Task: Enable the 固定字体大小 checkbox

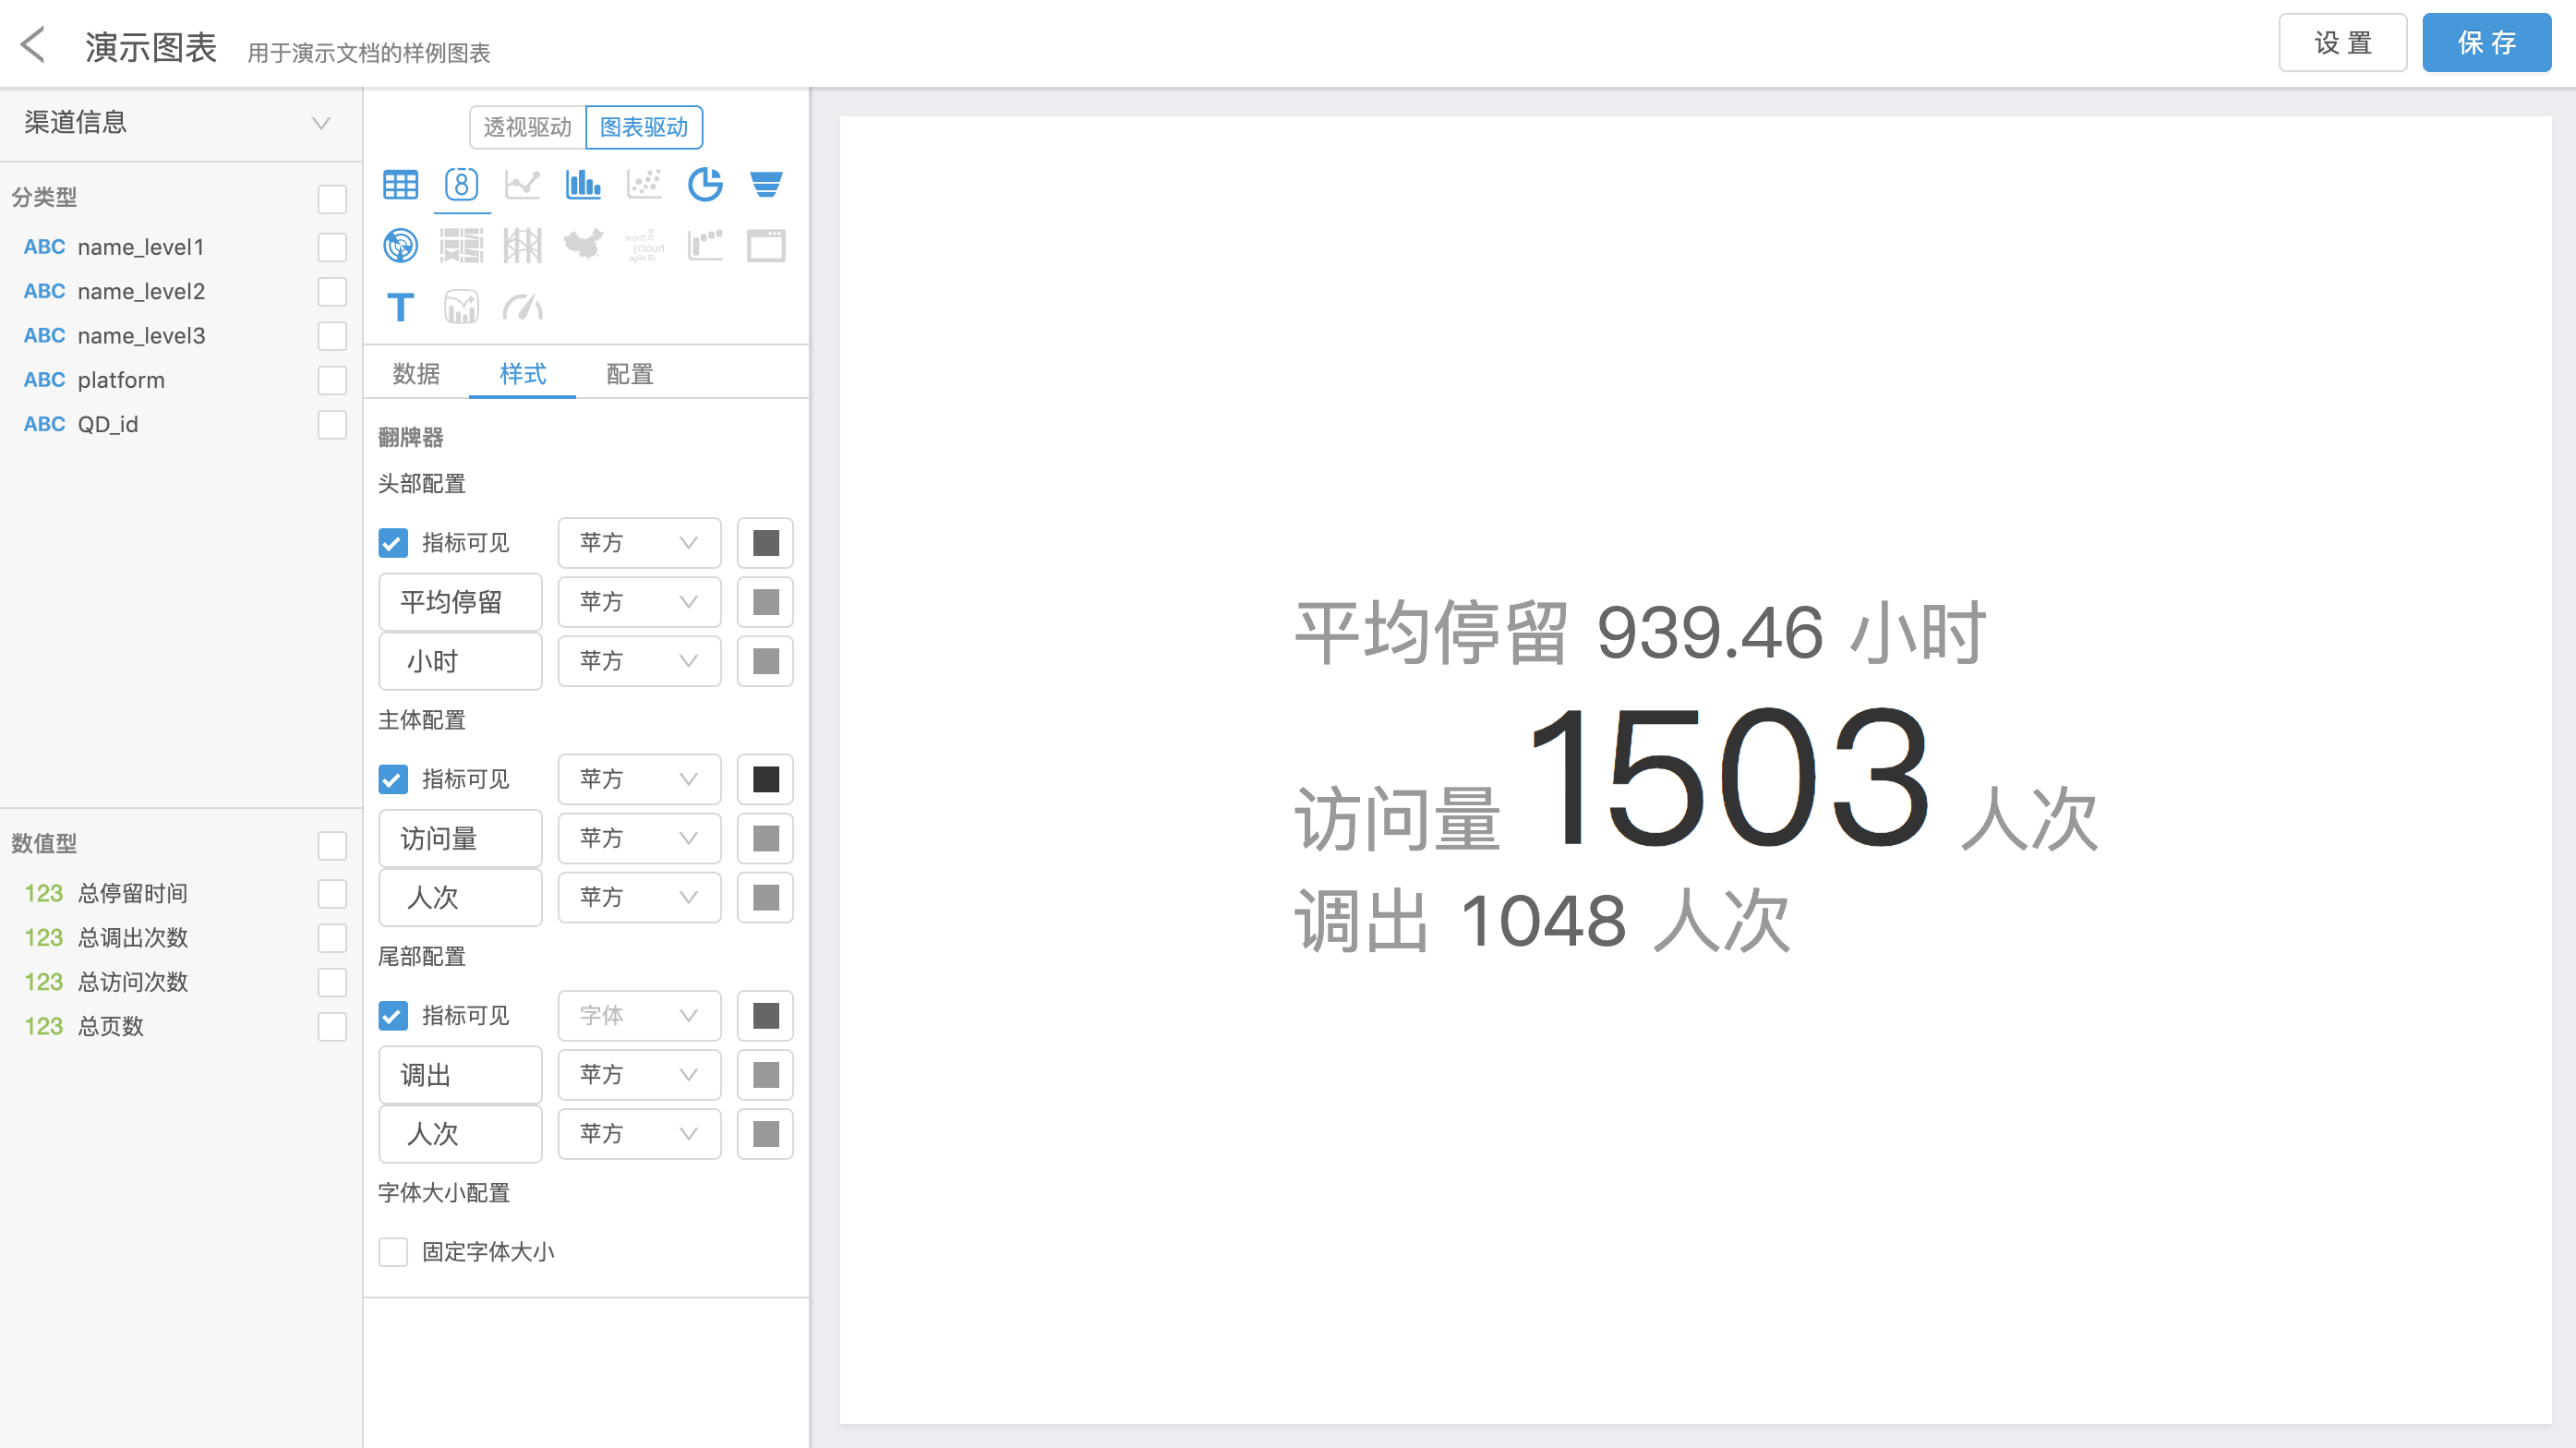Action: click(393, 1252)
